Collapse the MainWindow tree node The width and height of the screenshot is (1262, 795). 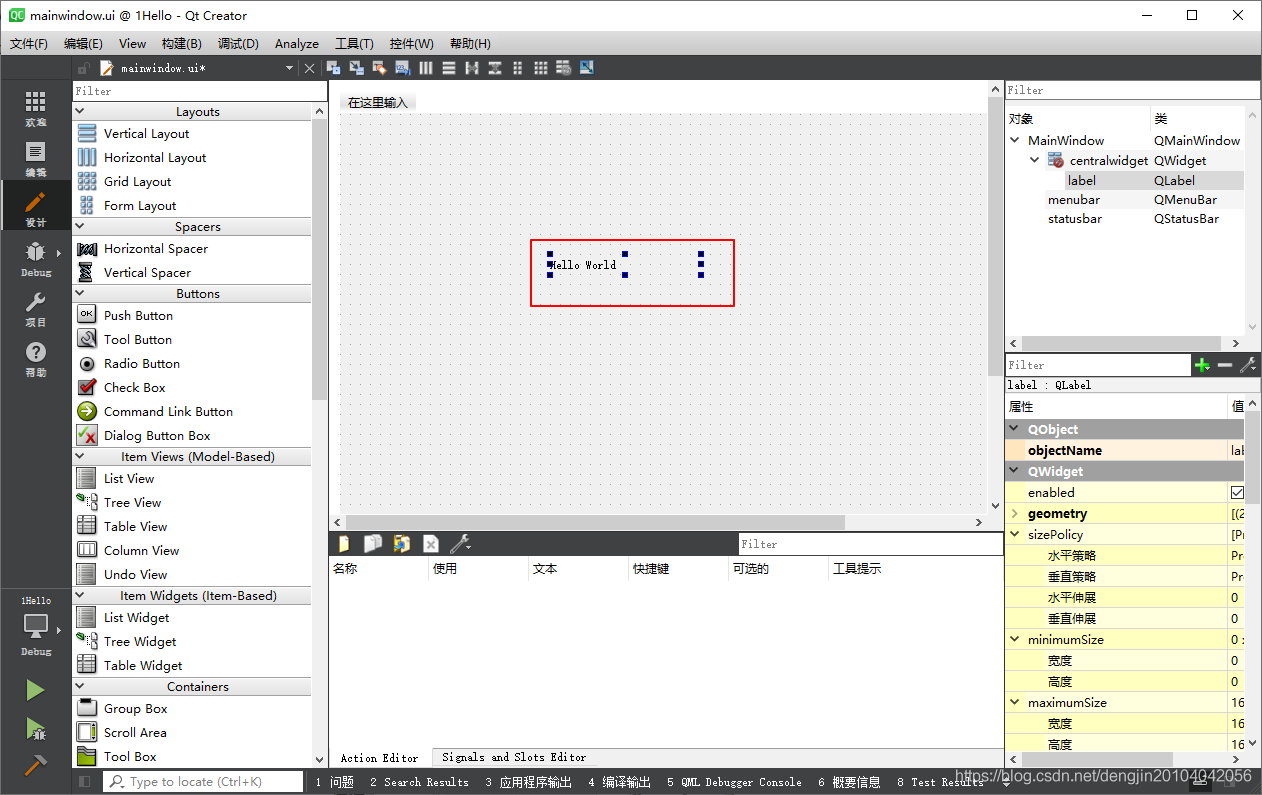tap(1016, 141)
